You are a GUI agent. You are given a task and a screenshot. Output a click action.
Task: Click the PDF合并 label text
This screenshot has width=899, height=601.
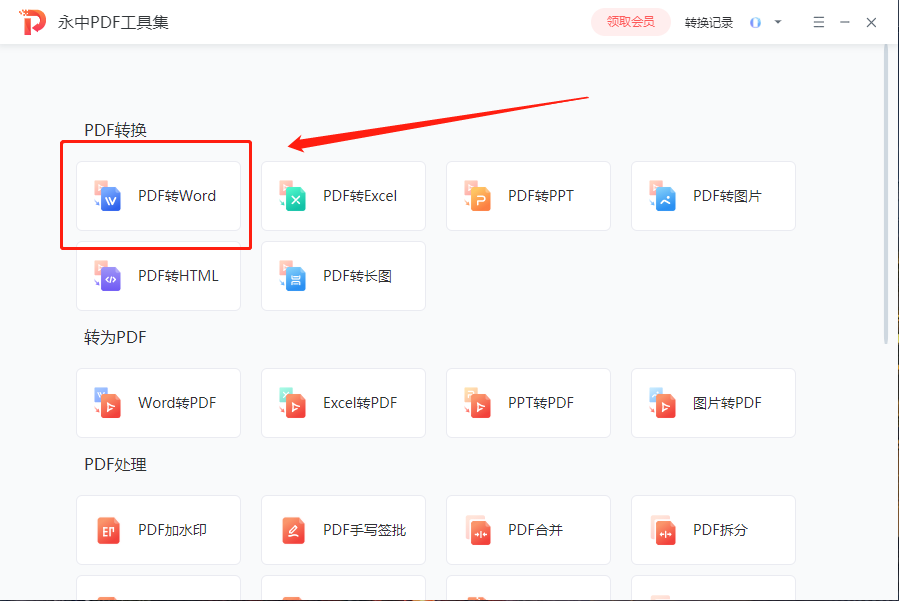[536, 530]
